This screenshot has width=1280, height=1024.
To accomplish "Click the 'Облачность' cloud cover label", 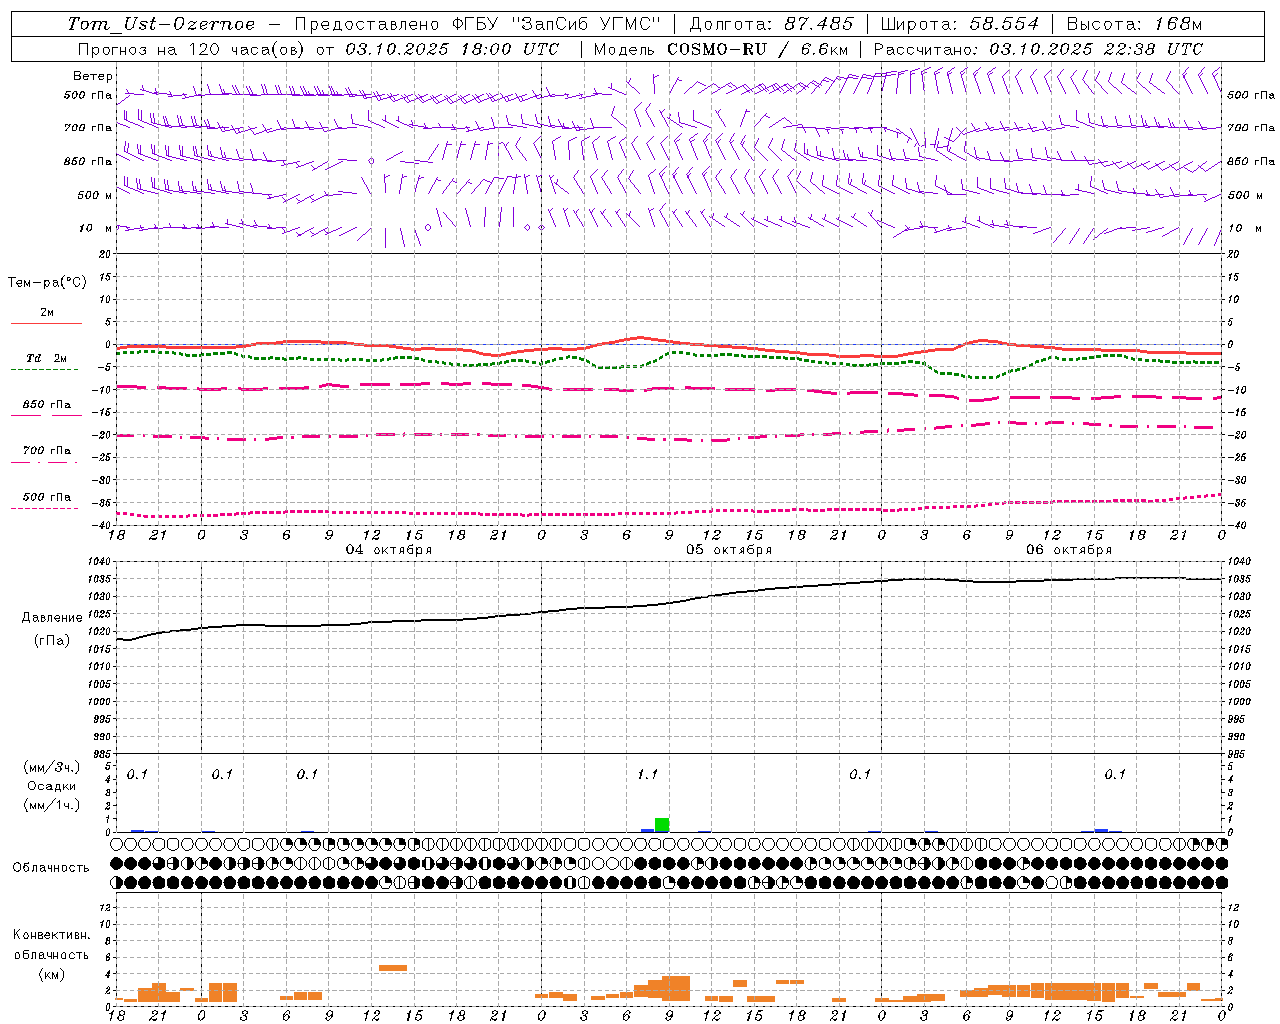I will tap(51, 868).
